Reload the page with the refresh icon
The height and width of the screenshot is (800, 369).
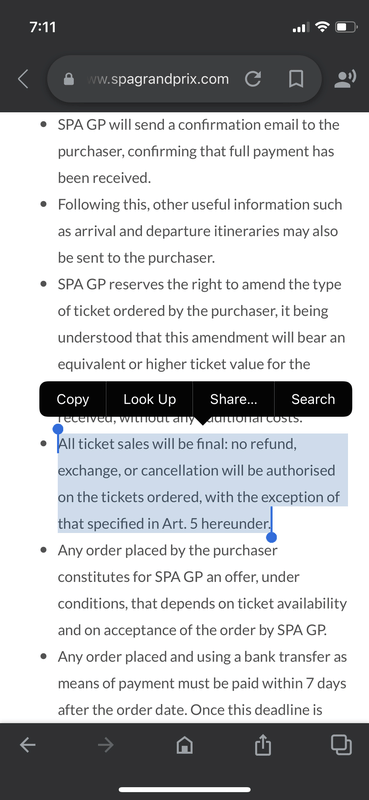pyautogui.click(x=253, y=79)
